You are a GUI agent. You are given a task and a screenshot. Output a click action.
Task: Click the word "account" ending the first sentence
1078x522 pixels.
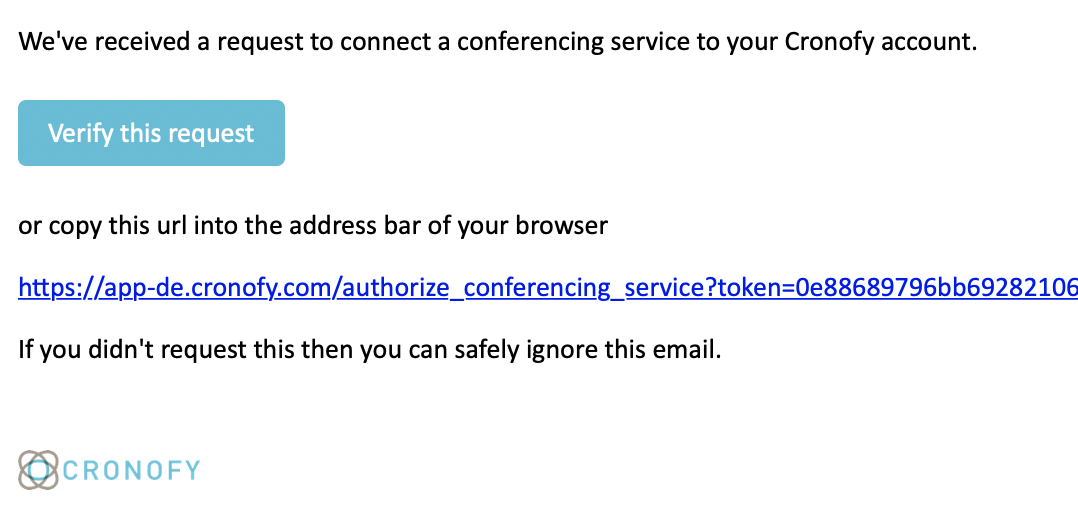(x=928, y=43)
